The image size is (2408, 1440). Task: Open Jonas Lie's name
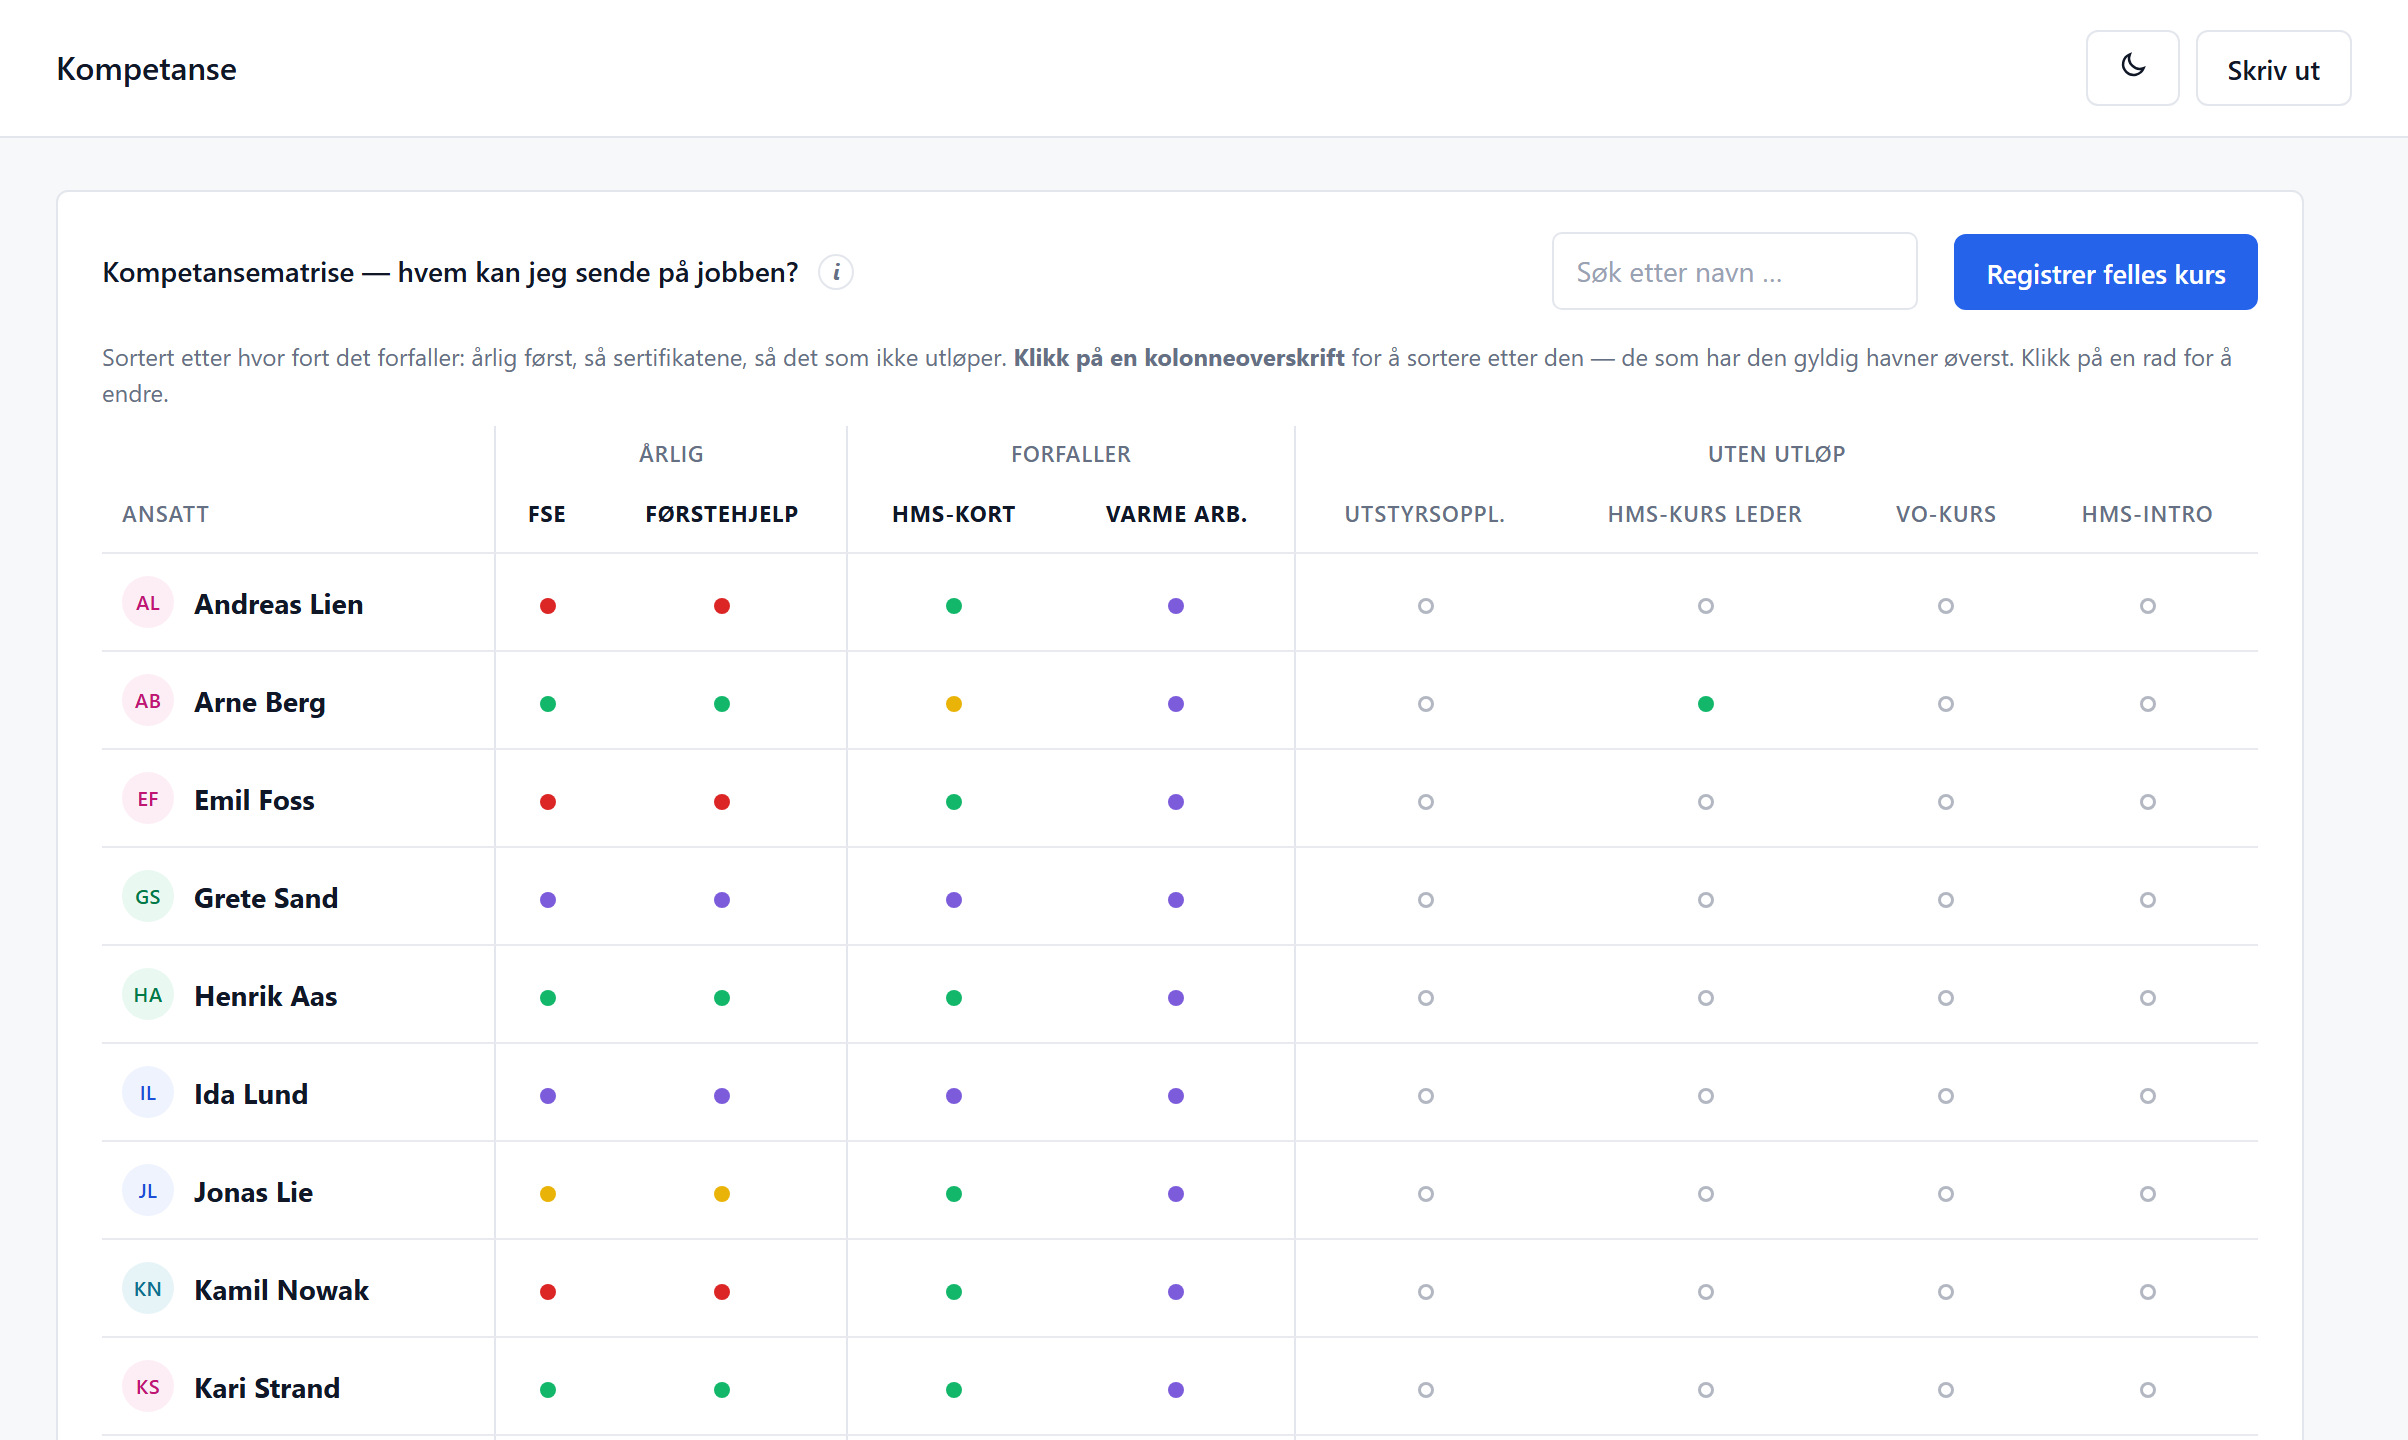click(254, 1192)
